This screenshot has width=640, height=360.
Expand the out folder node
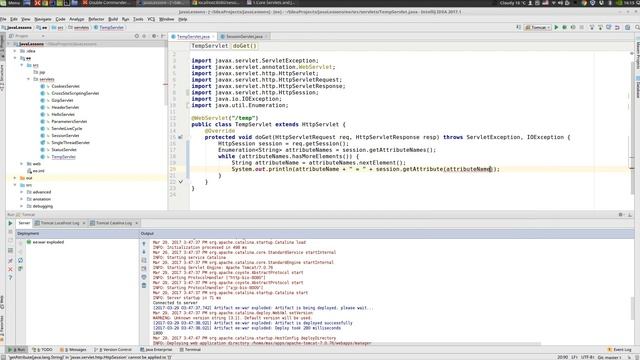pos(15,178)
